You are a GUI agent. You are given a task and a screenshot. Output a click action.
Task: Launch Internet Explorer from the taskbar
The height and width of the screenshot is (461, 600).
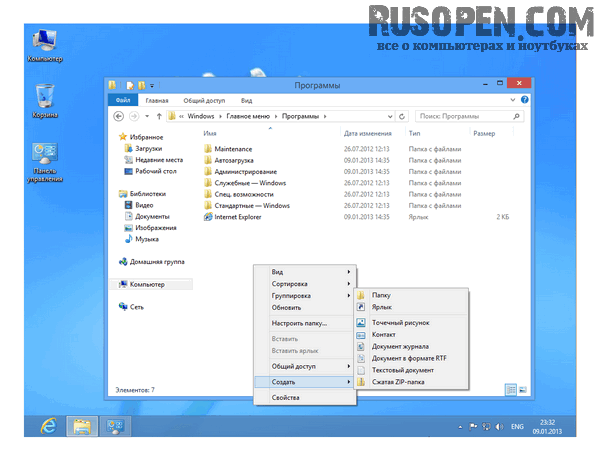click(46, 425)
